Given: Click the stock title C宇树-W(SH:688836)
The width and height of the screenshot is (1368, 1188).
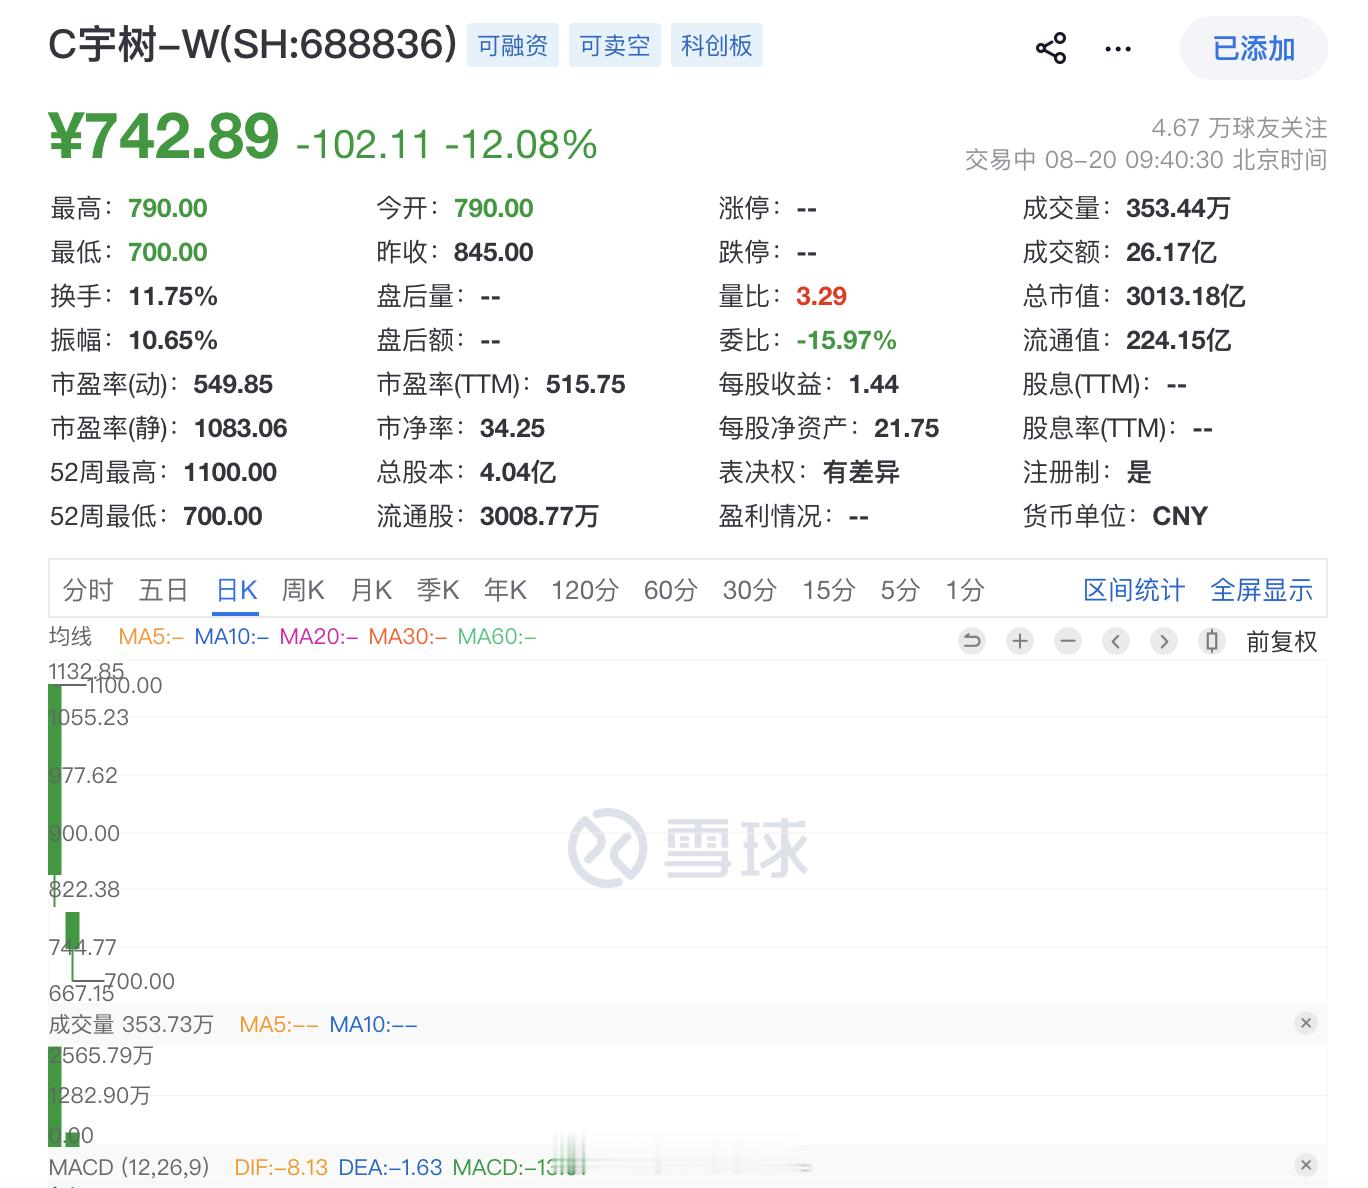Looking at the screenshot, I should [x=253, y=45].
